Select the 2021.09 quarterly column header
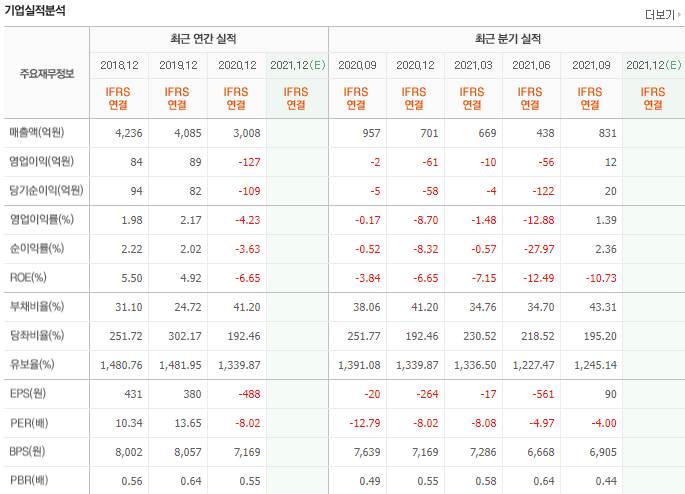The image size is (685, 494). 592,65
